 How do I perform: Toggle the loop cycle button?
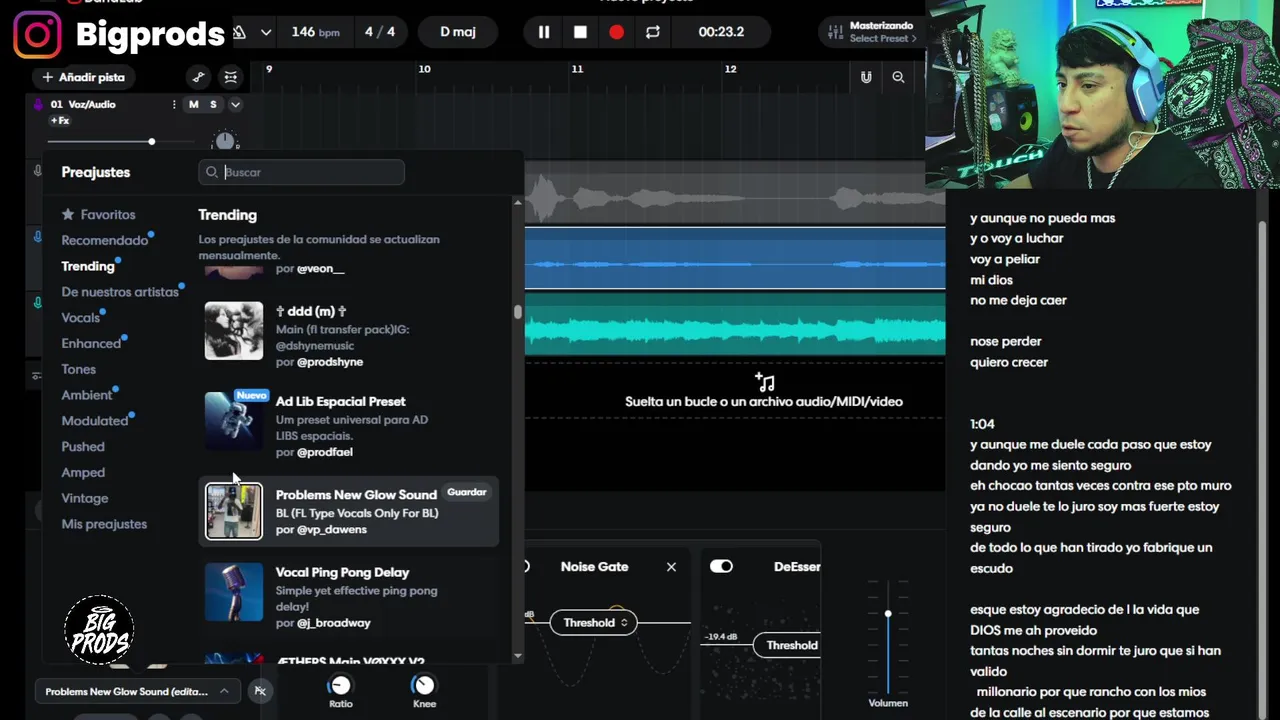pos(653,32)
